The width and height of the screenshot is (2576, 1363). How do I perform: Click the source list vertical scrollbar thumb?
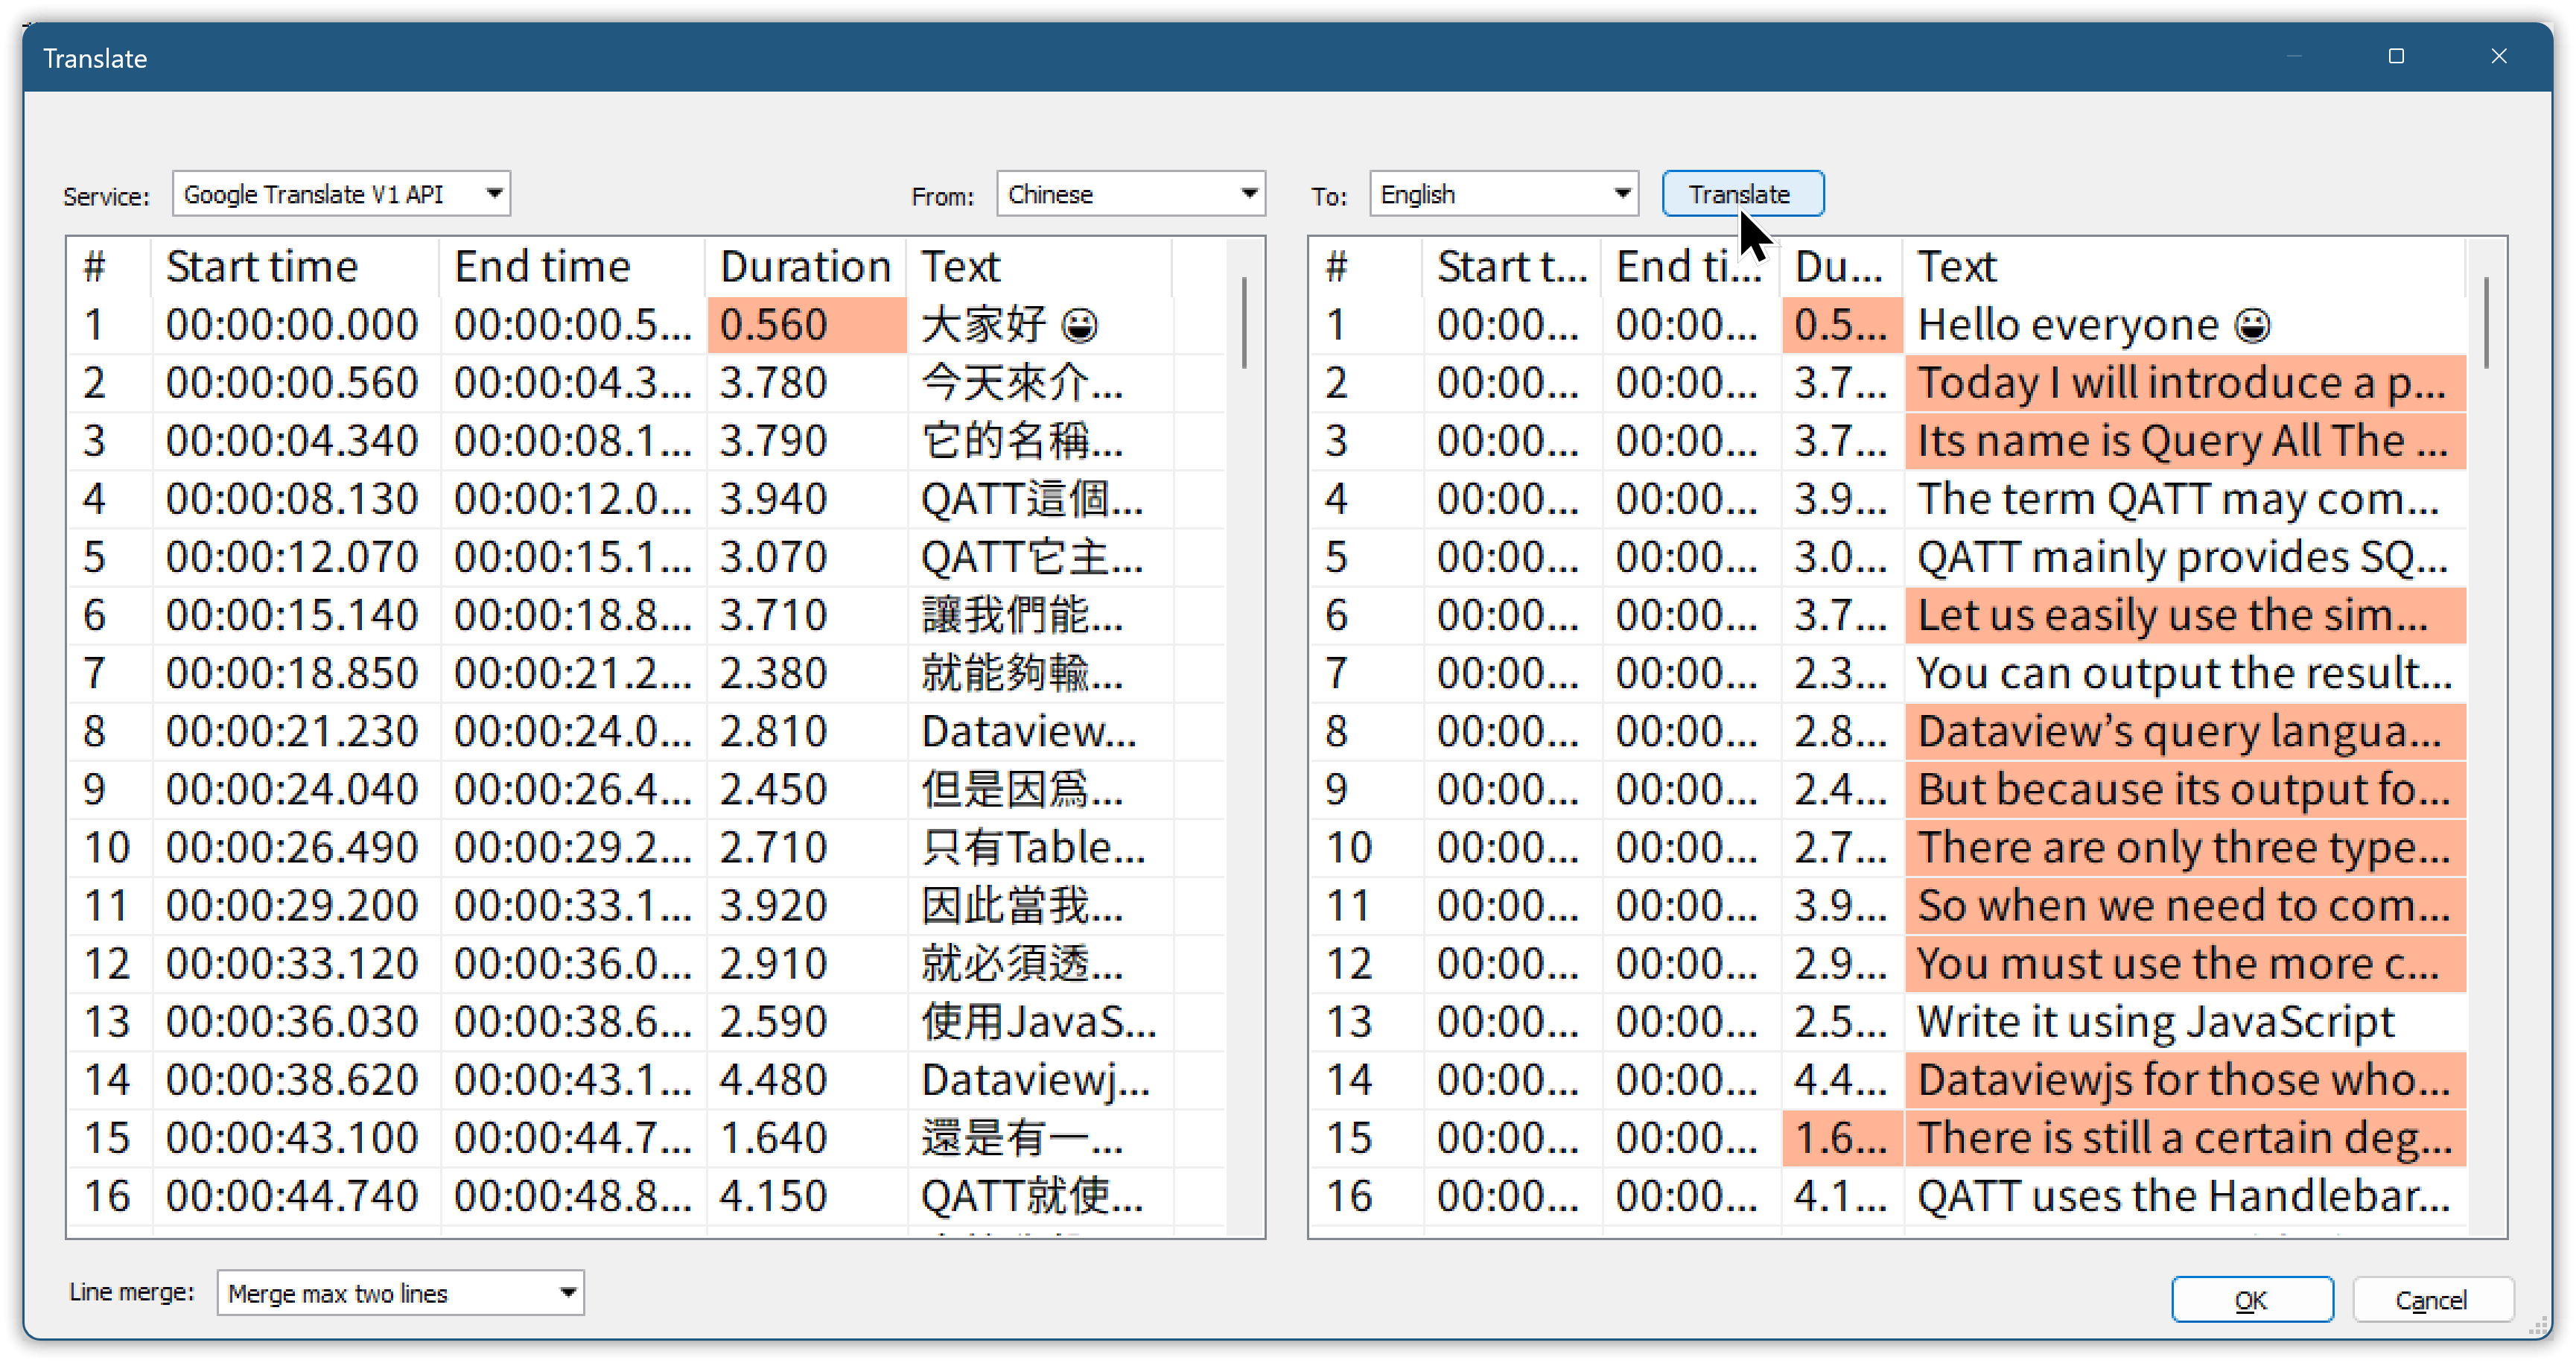(x=1244, y=322)
